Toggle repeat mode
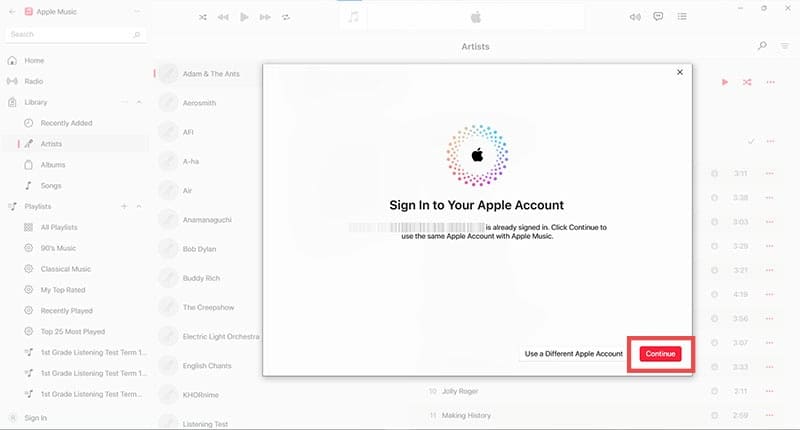800x430 pixels. pyautogui.click(x=286, y=17)
